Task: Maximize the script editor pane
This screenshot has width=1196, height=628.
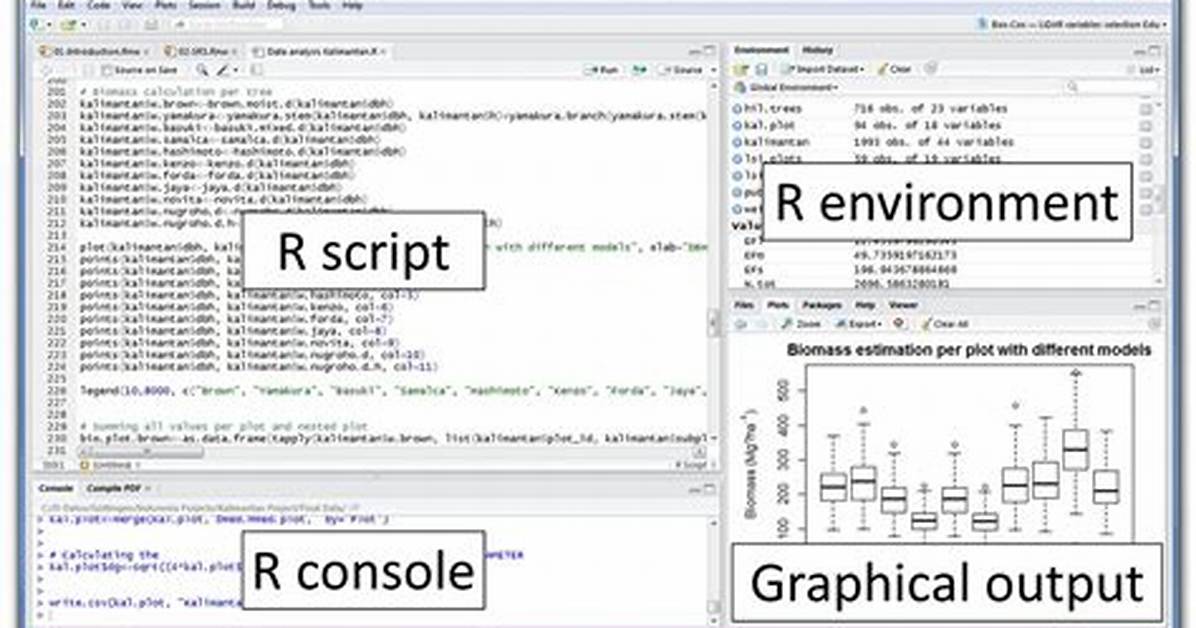Action: tap(709, 50)
